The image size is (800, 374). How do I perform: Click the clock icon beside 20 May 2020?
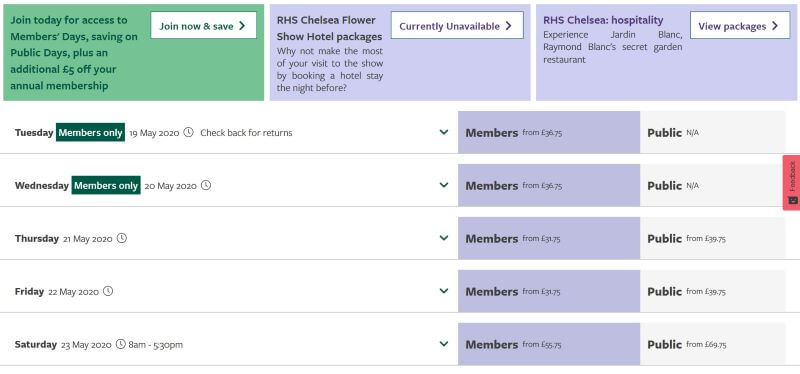206,185
